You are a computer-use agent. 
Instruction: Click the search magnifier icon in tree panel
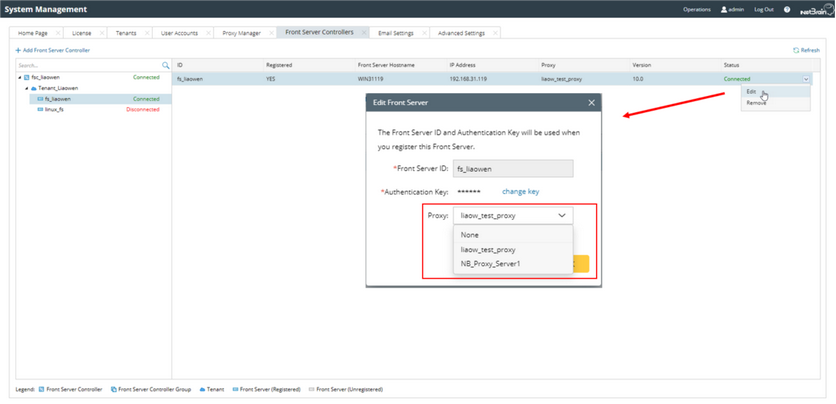(x=166, y=65)
